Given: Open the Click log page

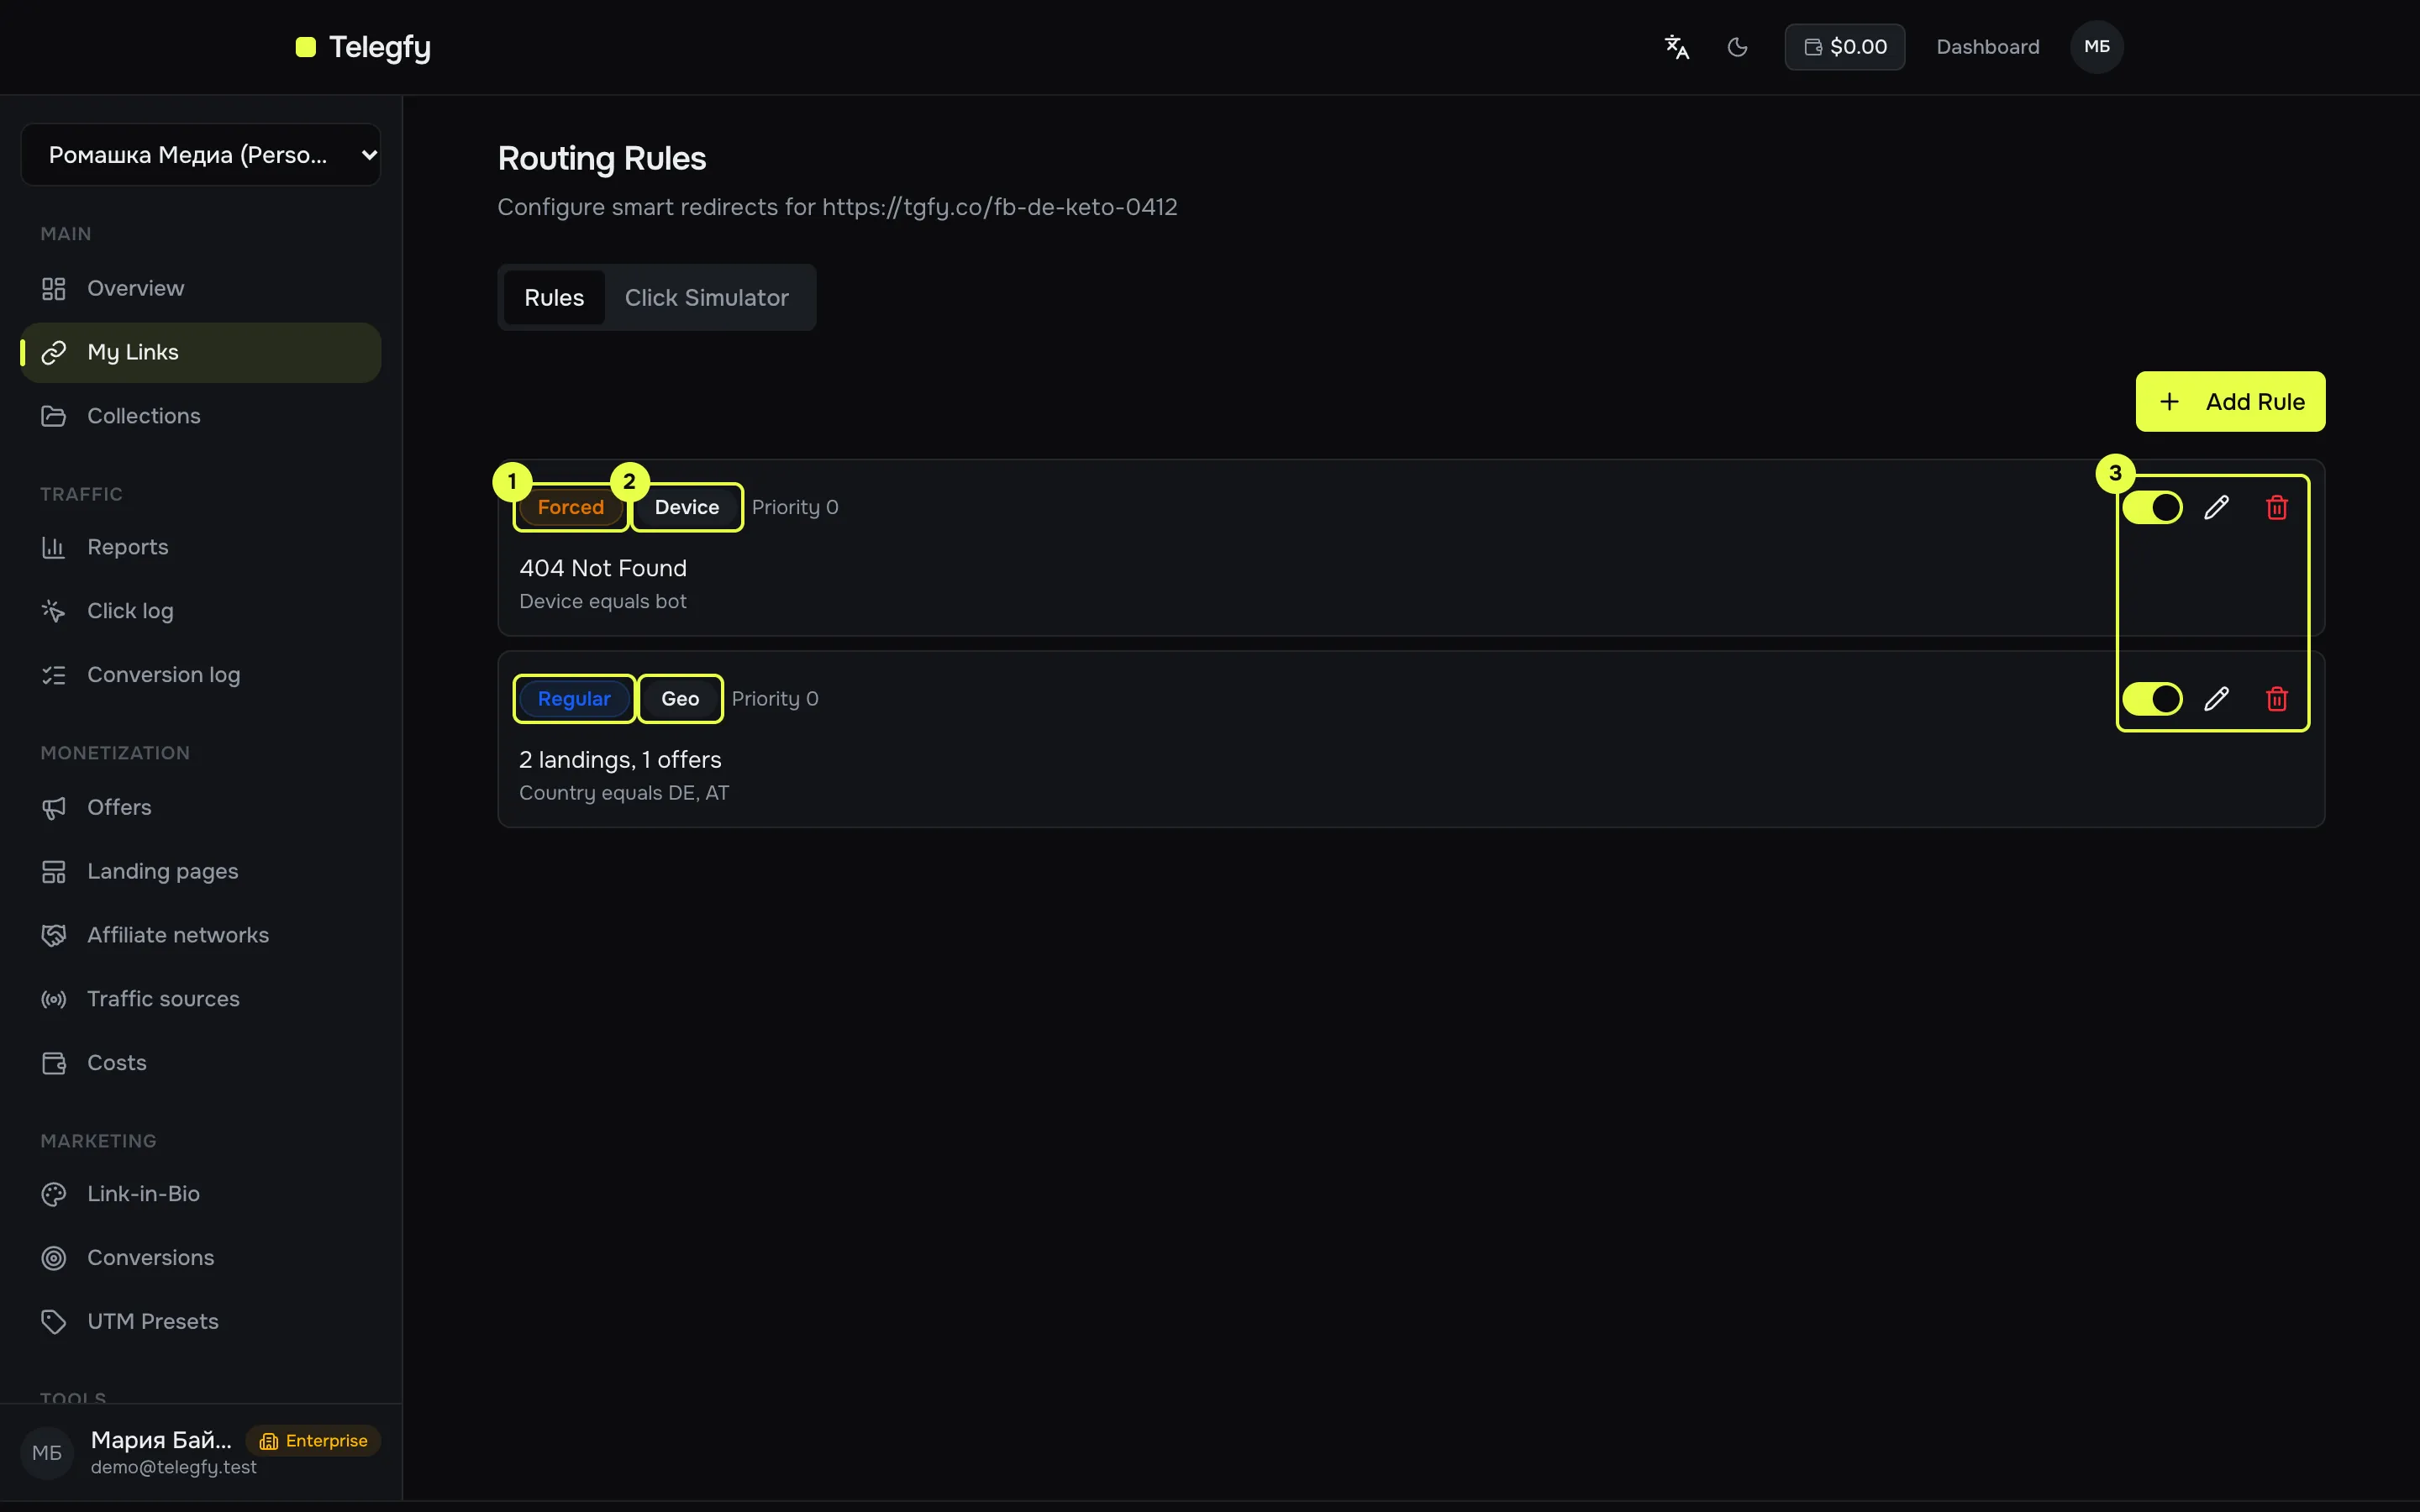Looking at the screenshot, I should point(201,611).
